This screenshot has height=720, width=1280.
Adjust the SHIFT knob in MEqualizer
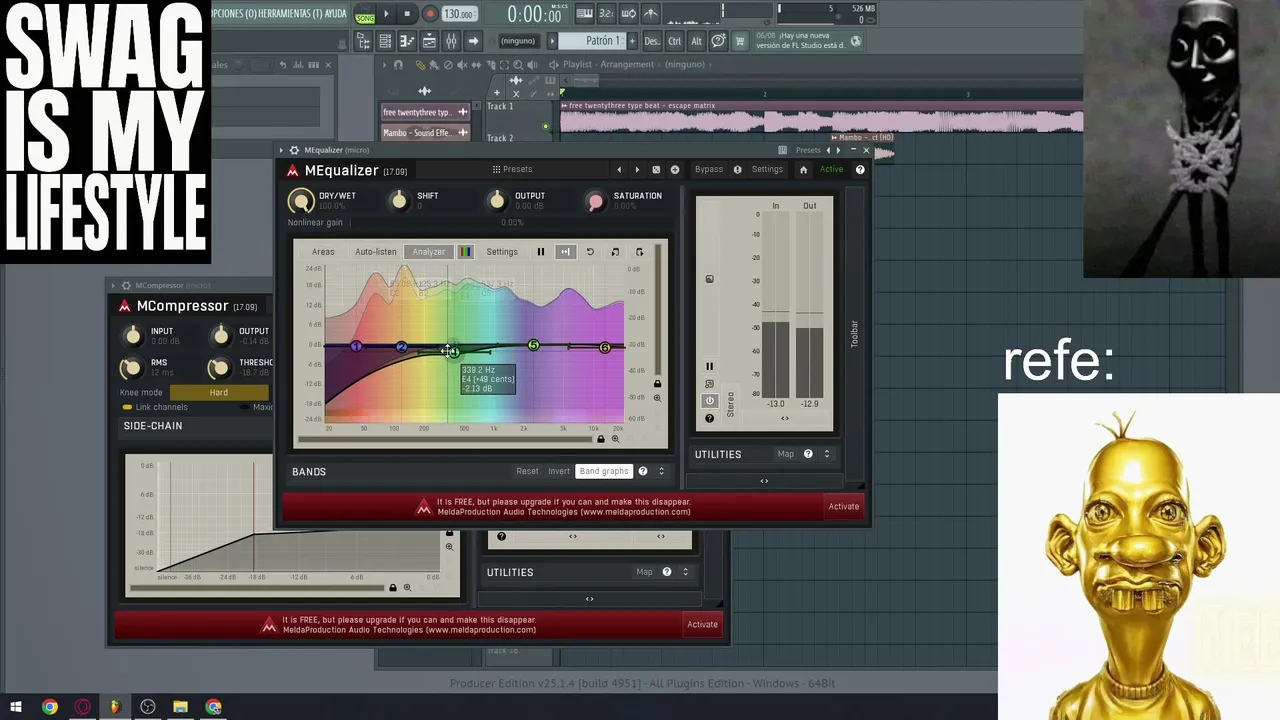399,201
